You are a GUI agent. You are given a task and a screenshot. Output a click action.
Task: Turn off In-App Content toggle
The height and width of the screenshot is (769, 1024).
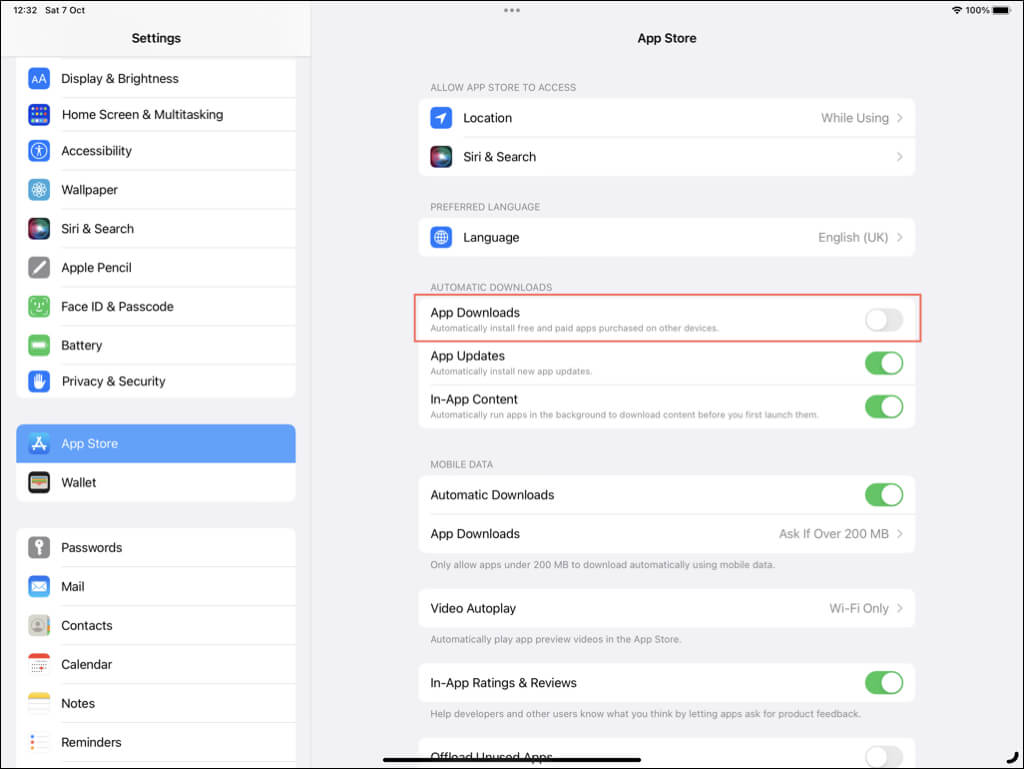click(x=884, y=406)
